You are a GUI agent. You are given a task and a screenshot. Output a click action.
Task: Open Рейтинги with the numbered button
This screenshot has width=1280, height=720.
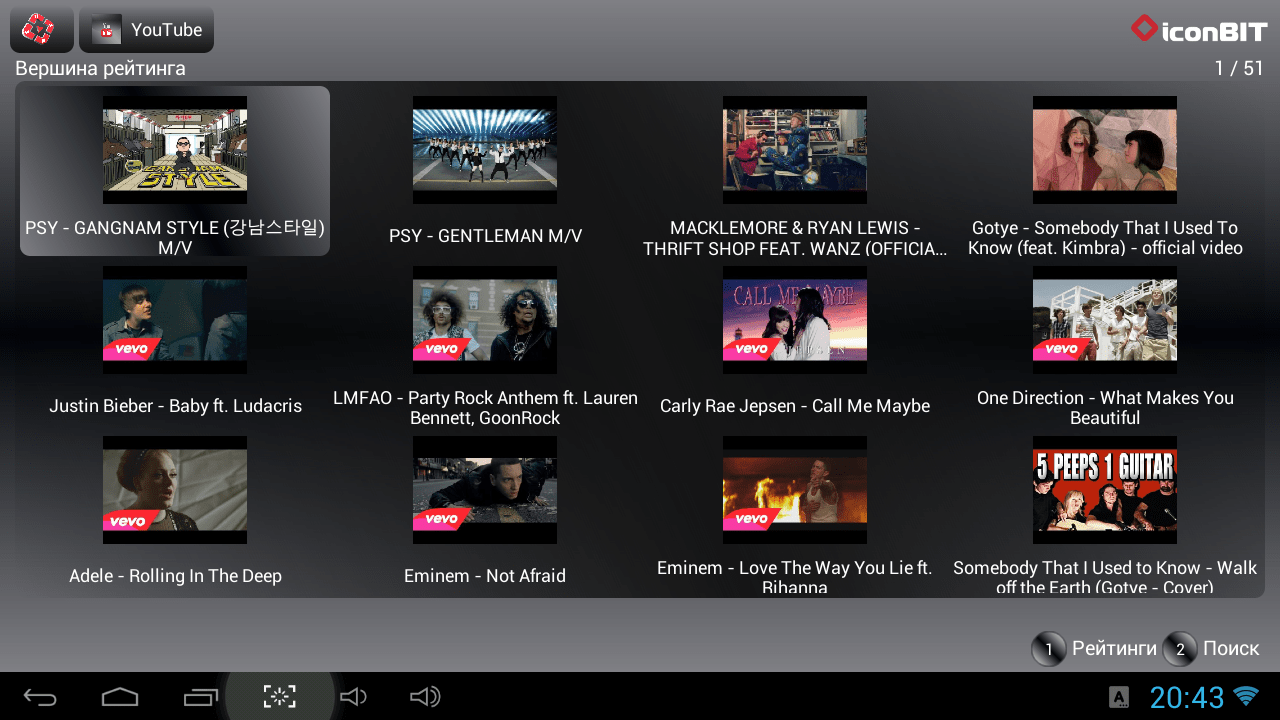point(1048,649)
